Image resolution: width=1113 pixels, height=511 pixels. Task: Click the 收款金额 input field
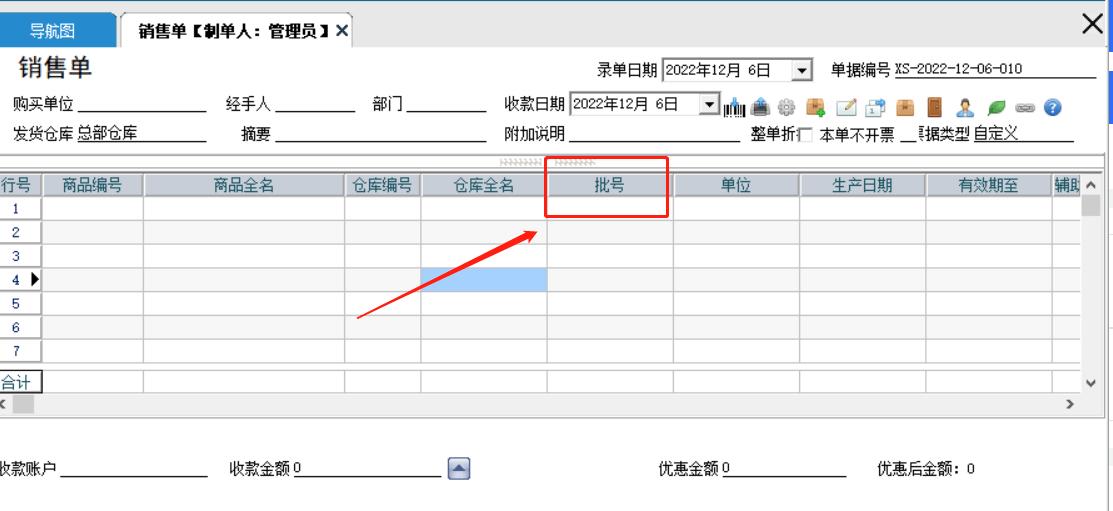tap(368, 468)
